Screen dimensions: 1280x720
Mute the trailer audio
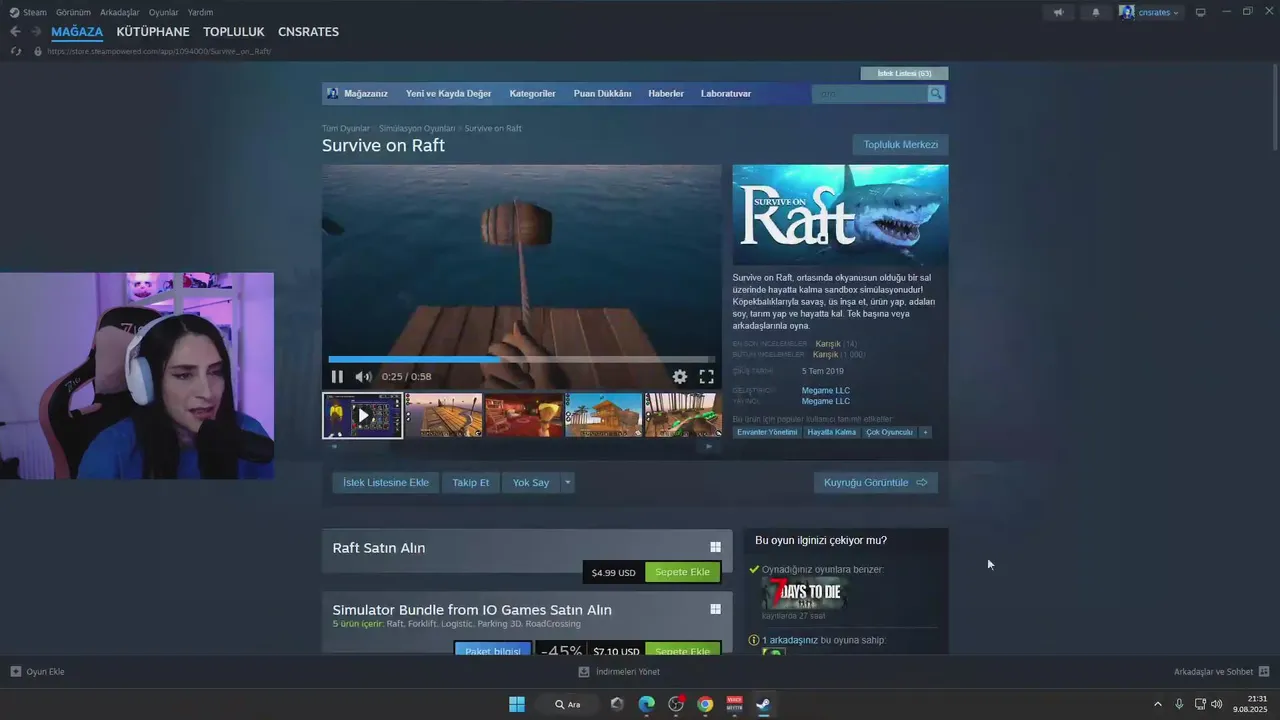click(363, 377)
